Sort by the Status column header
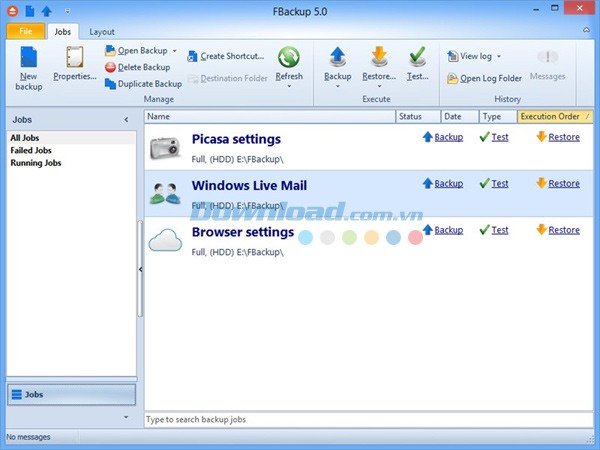This screenshot has width=600, height=450. point(418,117)
